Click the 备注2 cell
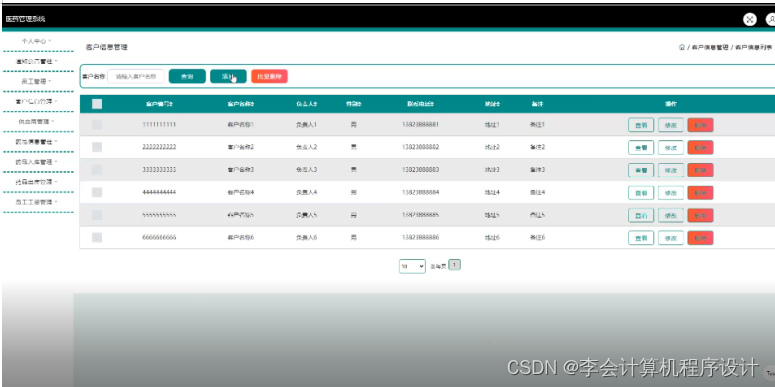 pos(537,147)
